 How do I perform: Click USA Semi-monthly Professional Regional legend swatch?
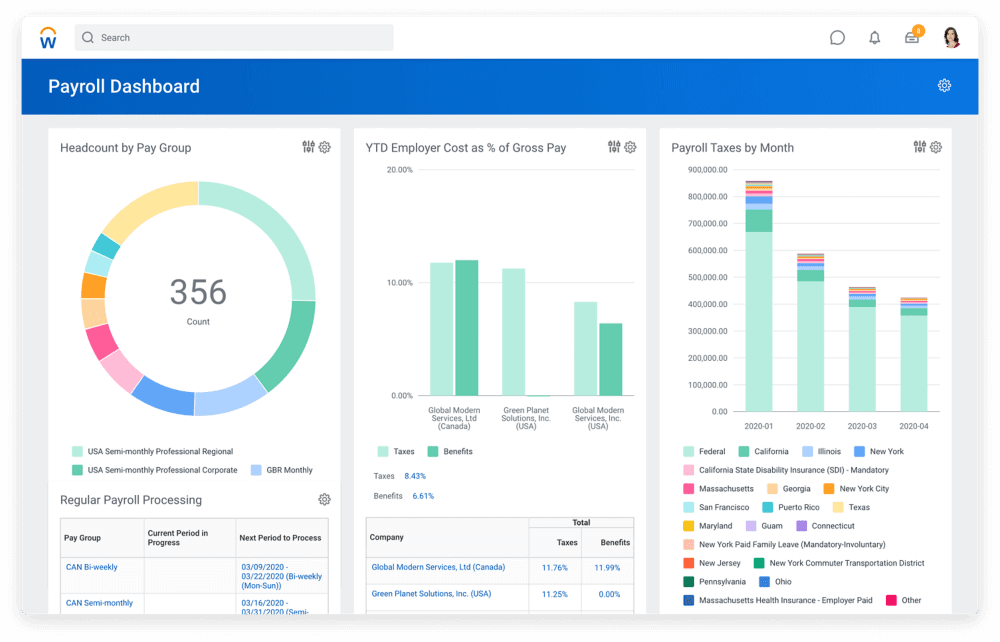point(77,451)
